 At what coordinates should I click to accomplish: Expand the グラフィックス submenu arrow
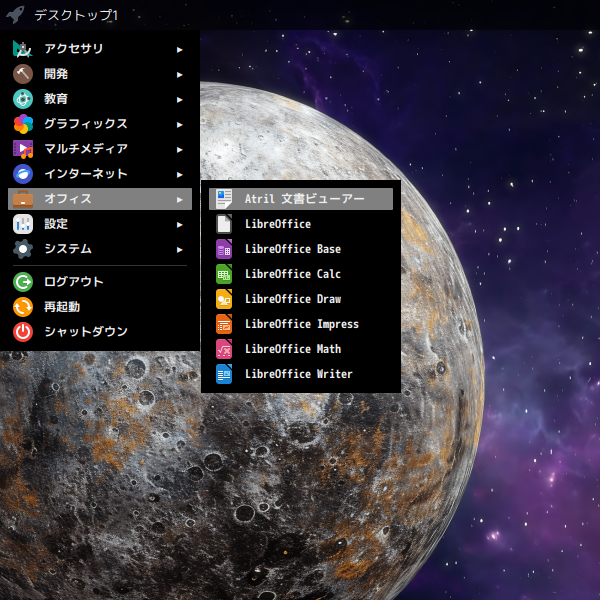click(180, 124)
